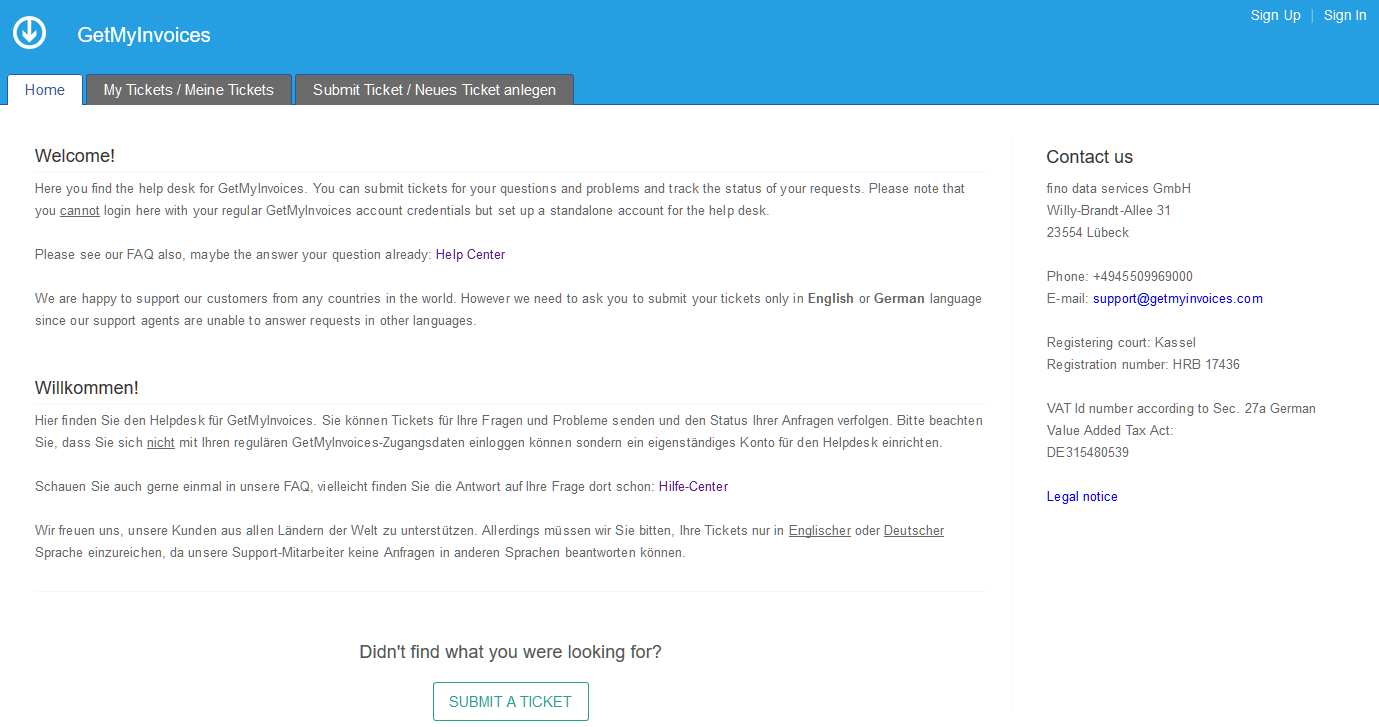Follow the Help Center link

pyautogui.click(x=470, y=254)
